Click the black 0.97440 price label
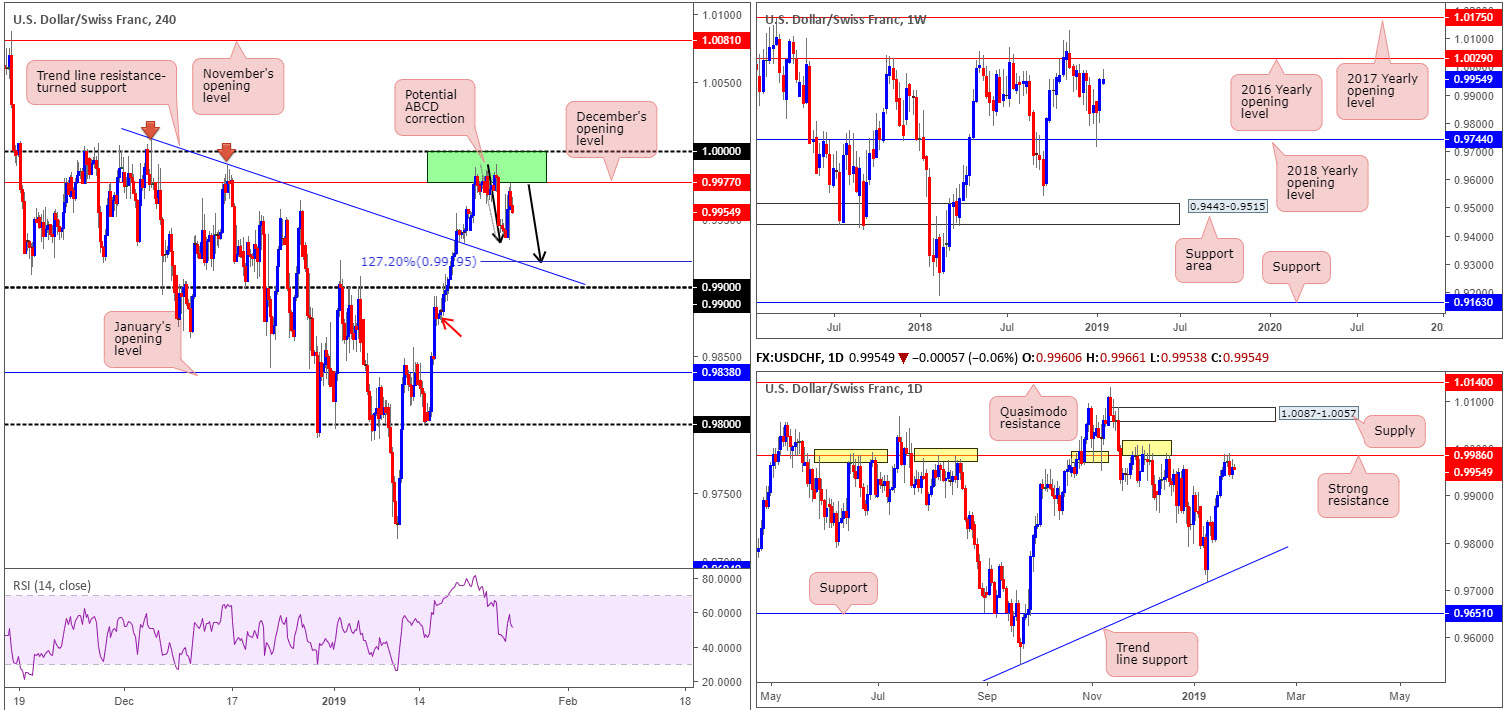 pyautogui.click(x=1475, y=141)
